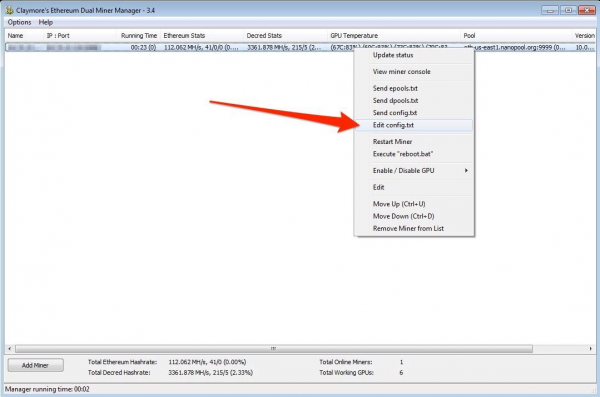Open the Options menu

(x=19, y=22)
